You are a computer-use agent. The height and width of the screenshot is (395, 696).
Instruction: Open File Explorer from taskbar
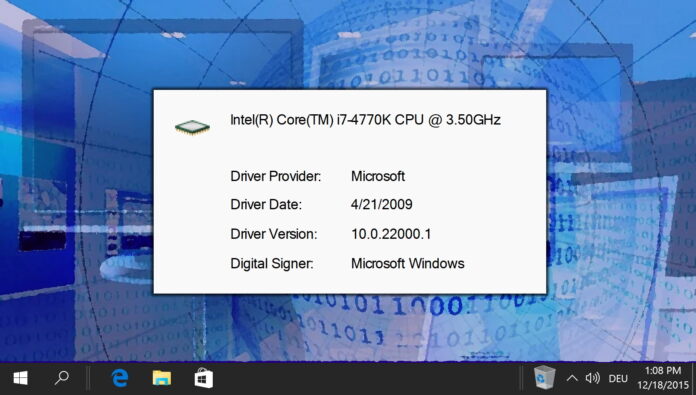(x=162, y=379)
